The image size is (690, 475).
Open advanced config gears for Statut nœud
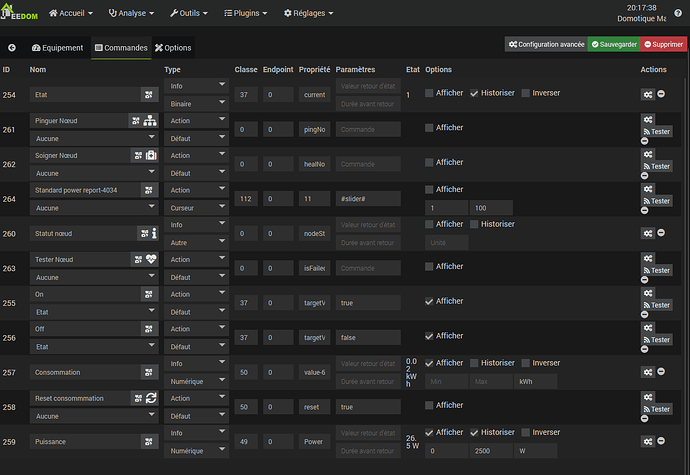coord(648,233)
